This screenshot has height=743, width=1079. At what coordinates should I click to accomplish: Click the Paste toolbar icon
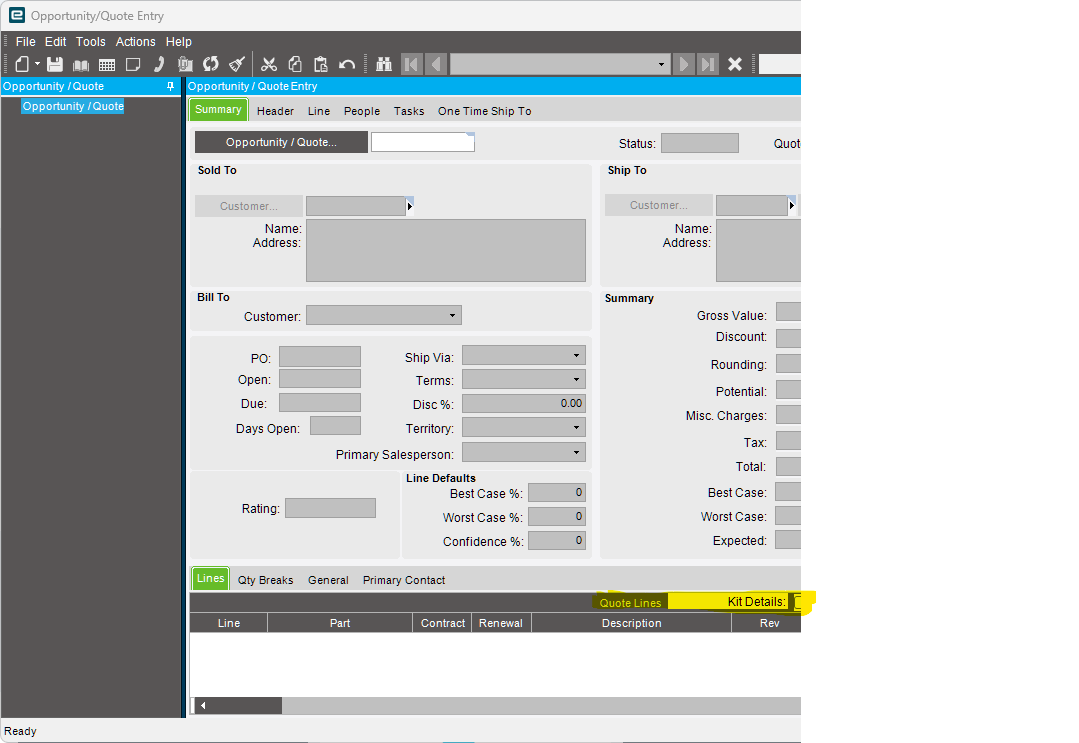point(320,63)
